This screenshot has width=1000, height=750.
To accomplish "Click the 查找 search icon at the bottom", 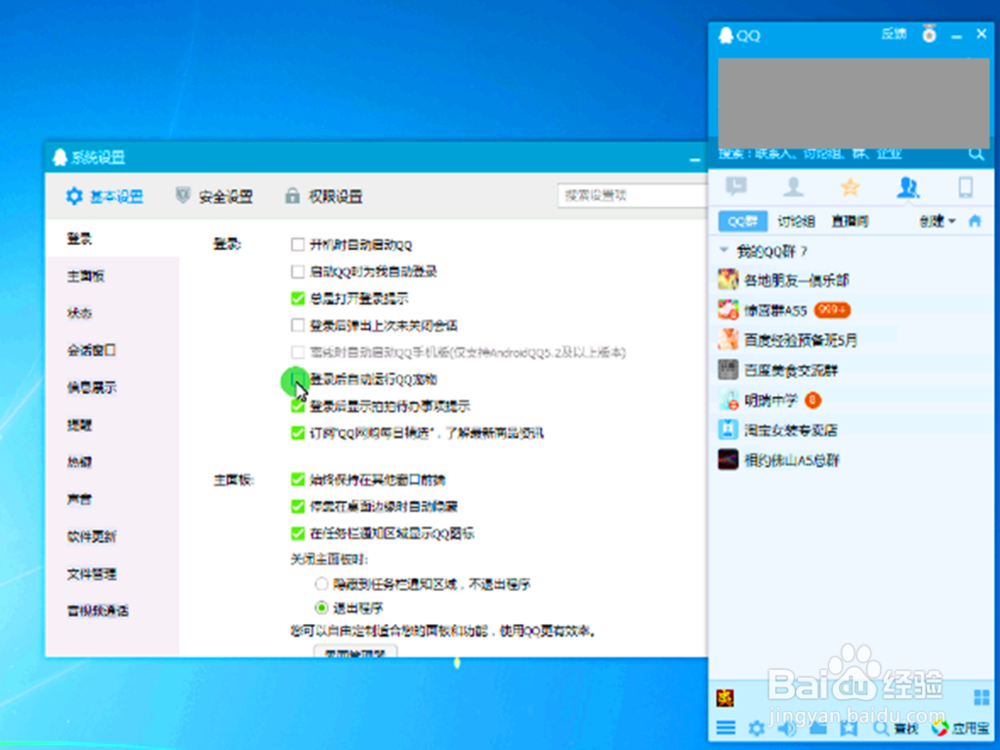I will point(896,728).
